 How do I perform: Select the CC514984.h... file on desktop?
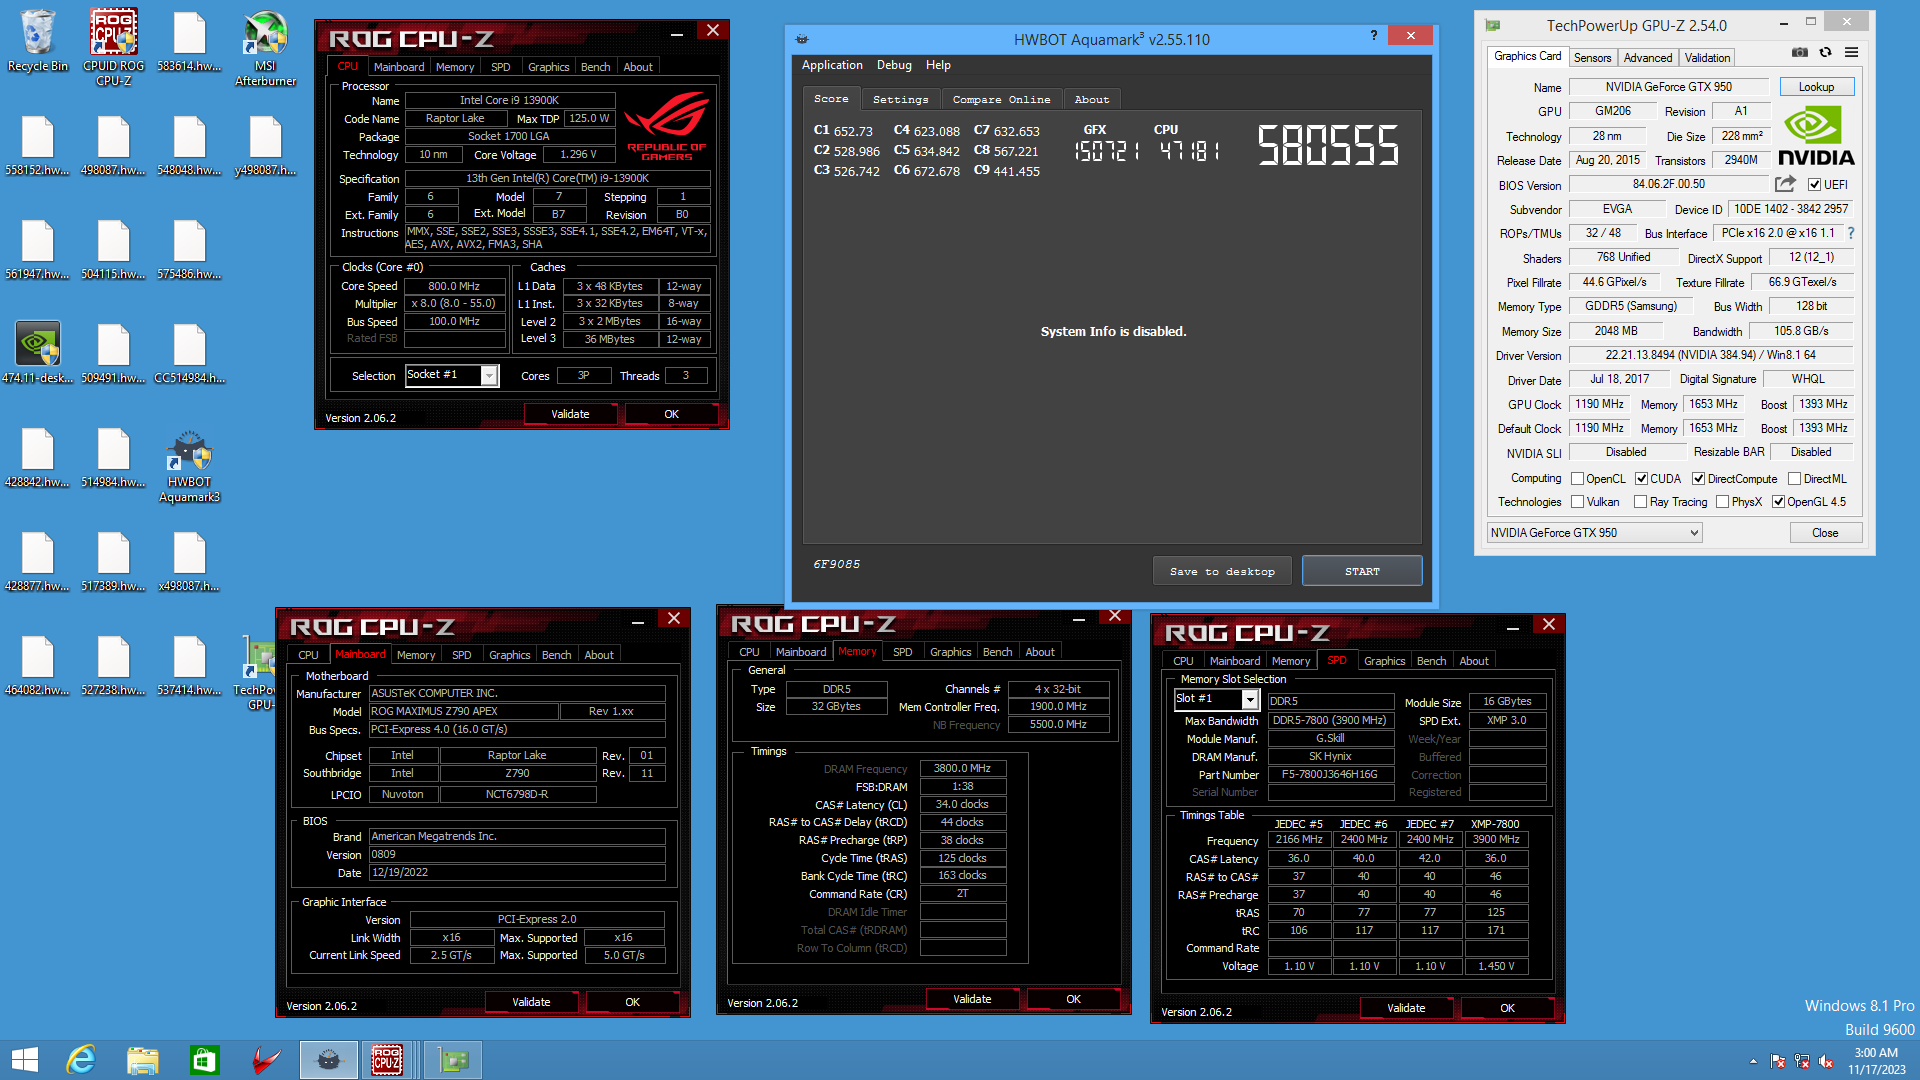point(190,353)
